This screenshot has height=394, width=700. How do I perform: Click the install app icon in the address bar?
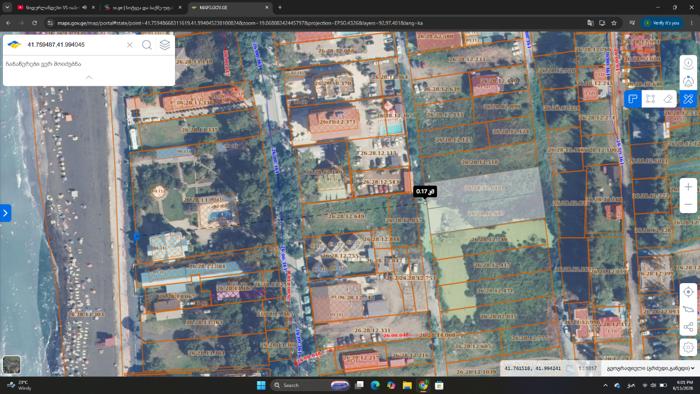(602, 23)
